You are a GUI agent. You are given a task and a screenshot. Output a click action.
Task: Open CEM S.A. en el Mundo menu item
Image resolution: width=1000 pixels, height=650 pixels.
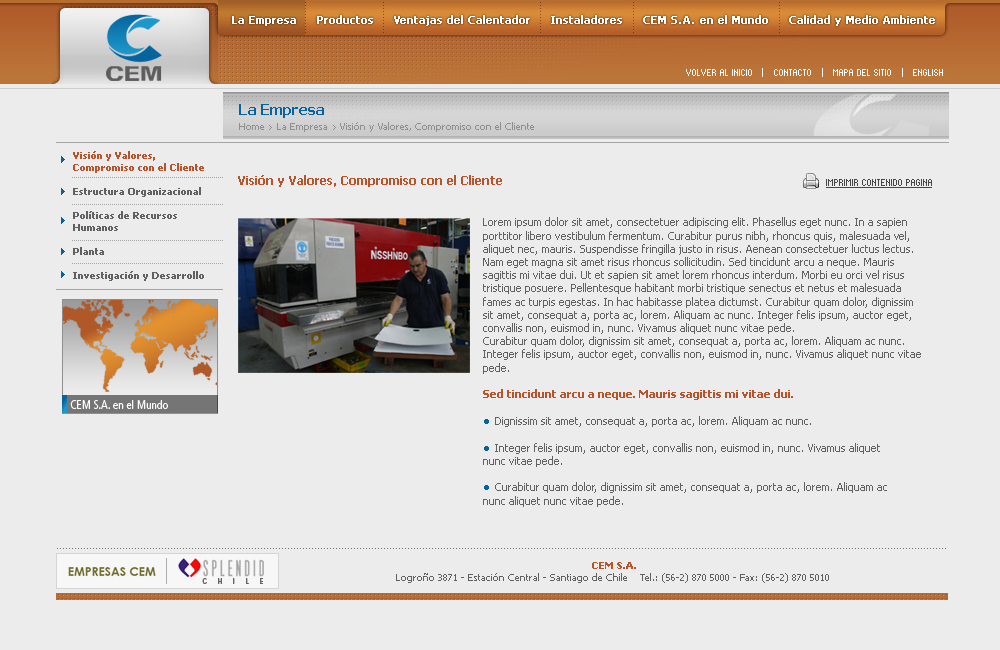click(705, 20)
